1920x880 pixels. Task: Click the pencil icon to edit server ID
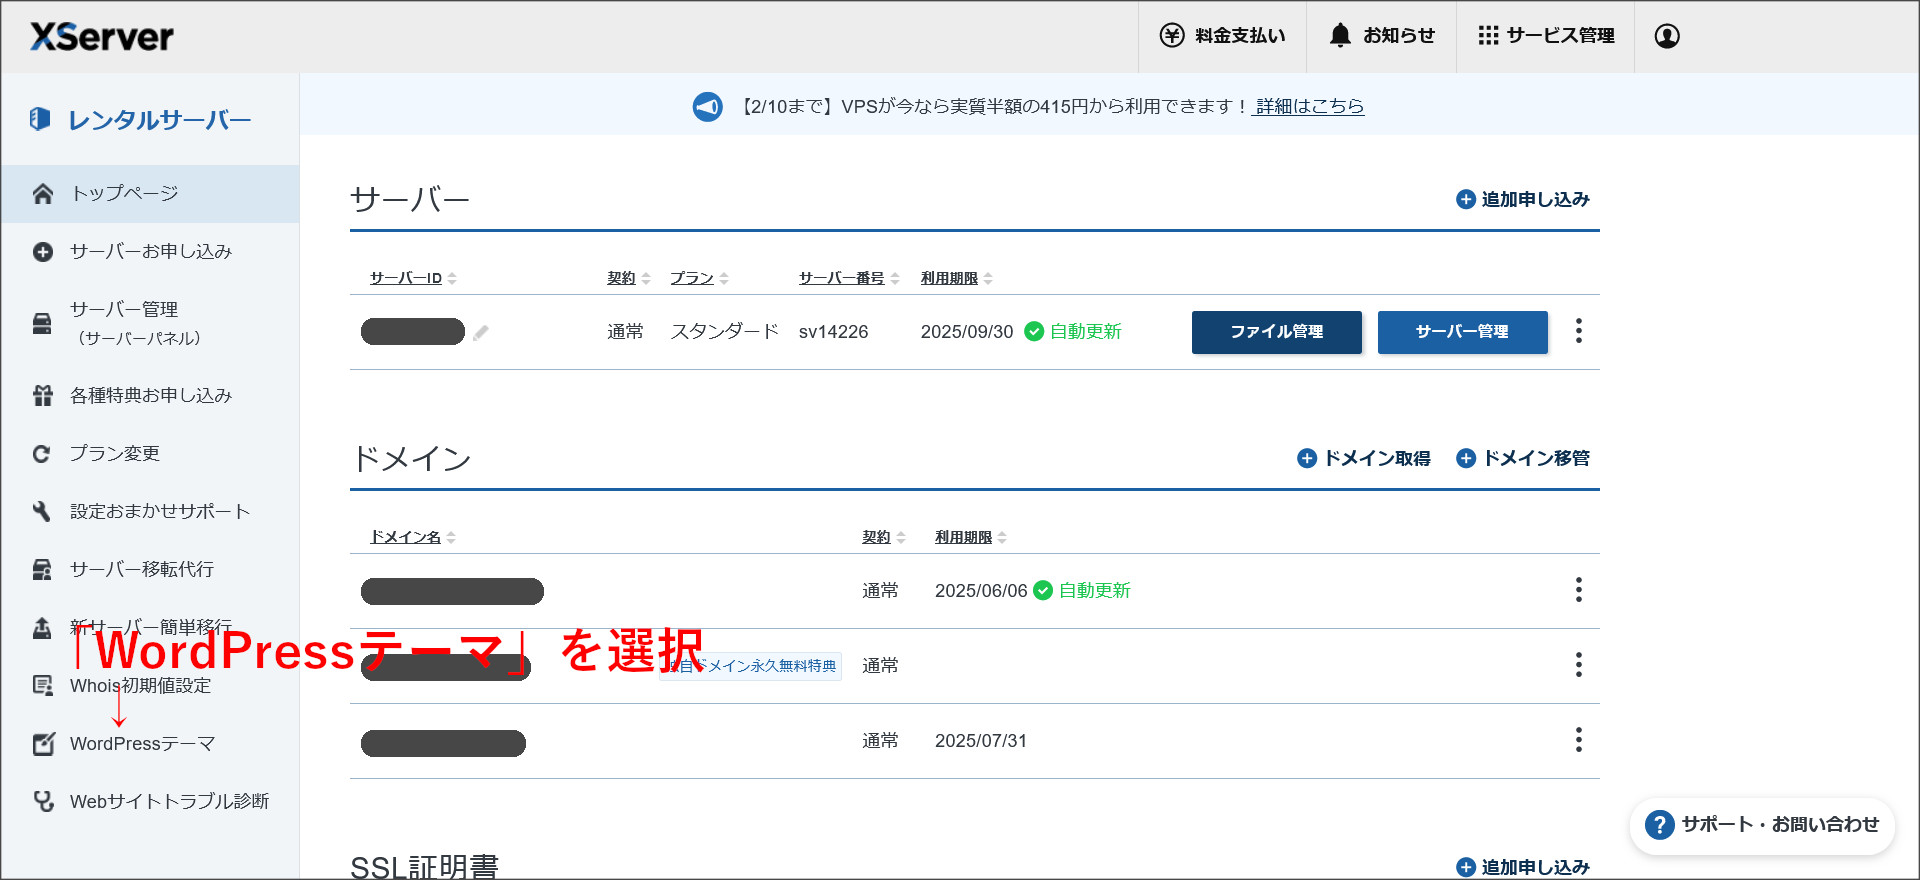tap(481, 332)
